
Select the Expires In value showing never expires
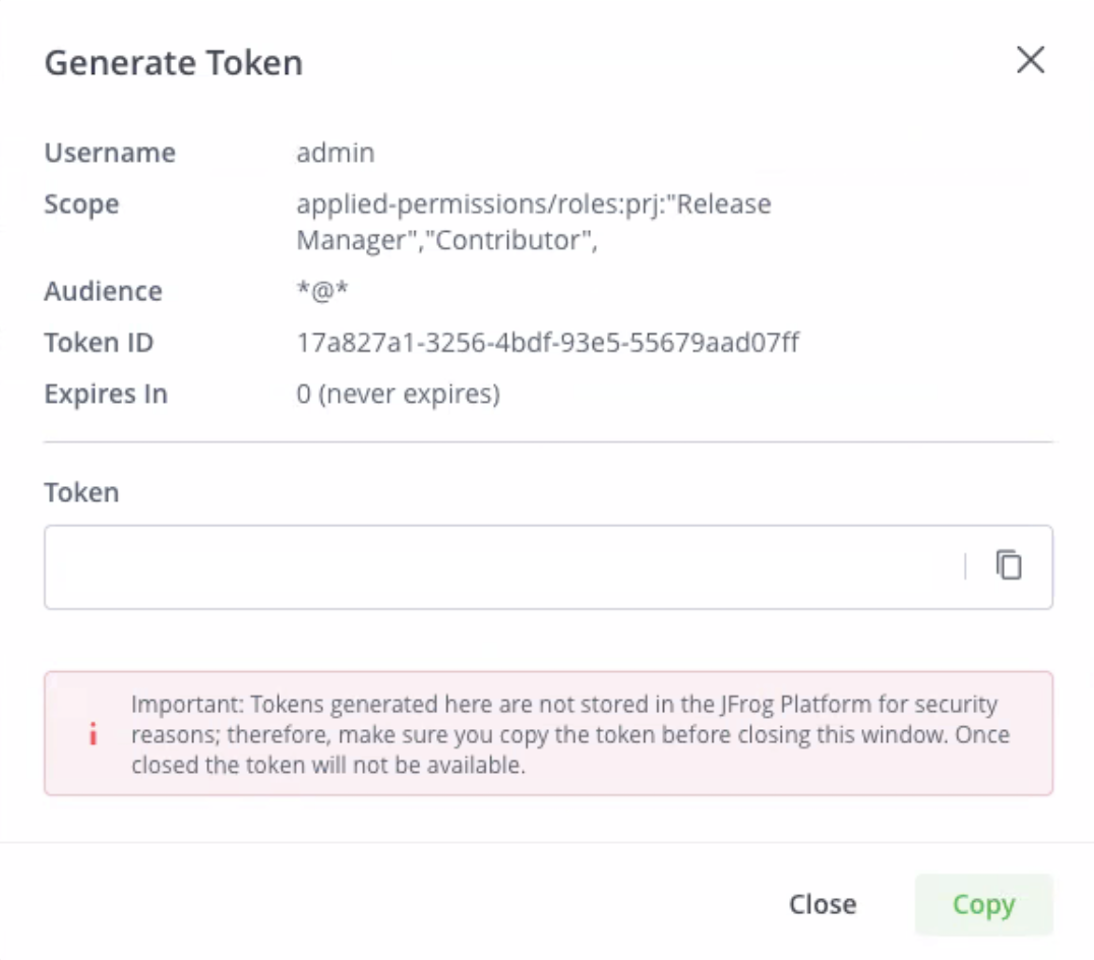398,393
